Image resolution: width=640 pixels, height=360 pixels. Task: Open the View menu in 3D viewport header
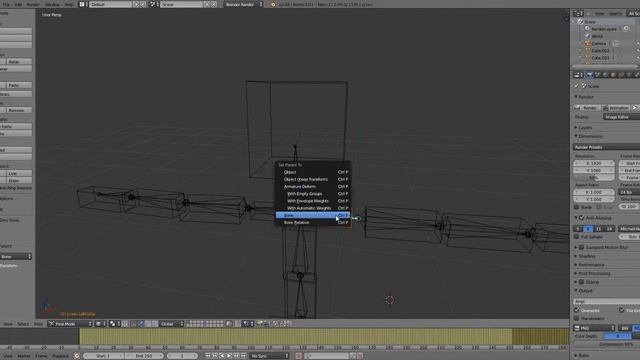click(x=8, y=324)
